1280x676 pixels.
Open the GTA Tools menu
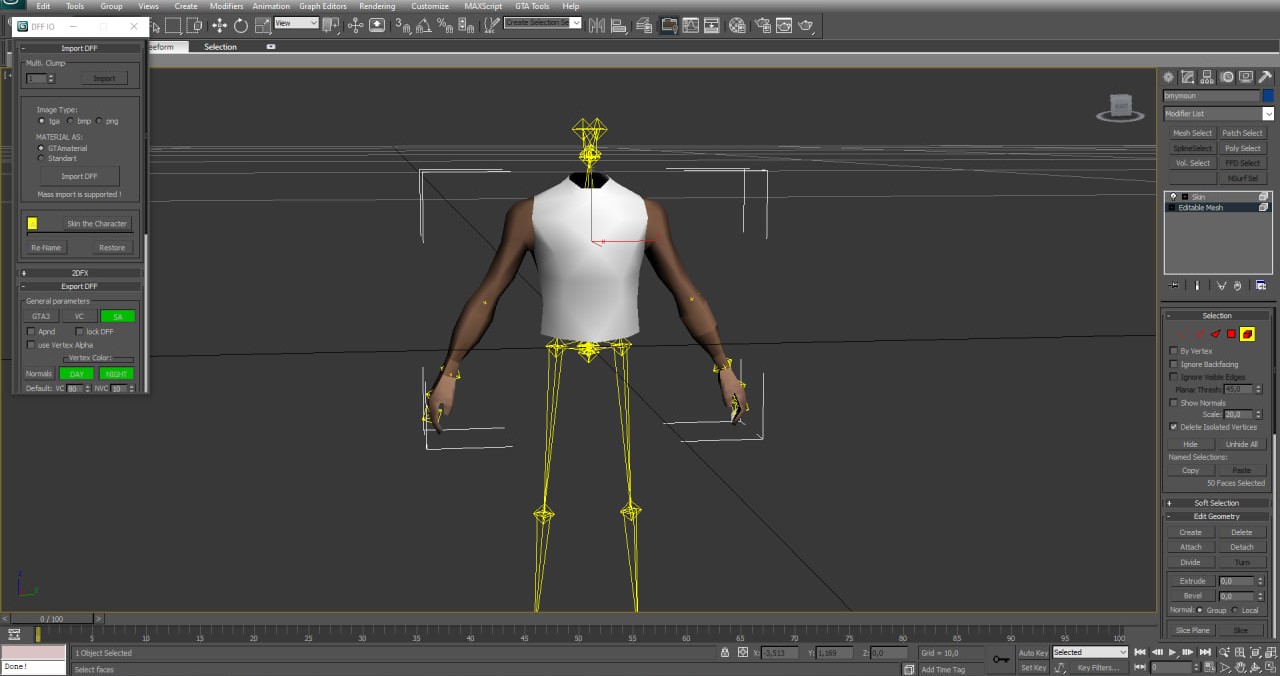coord(532,6)
